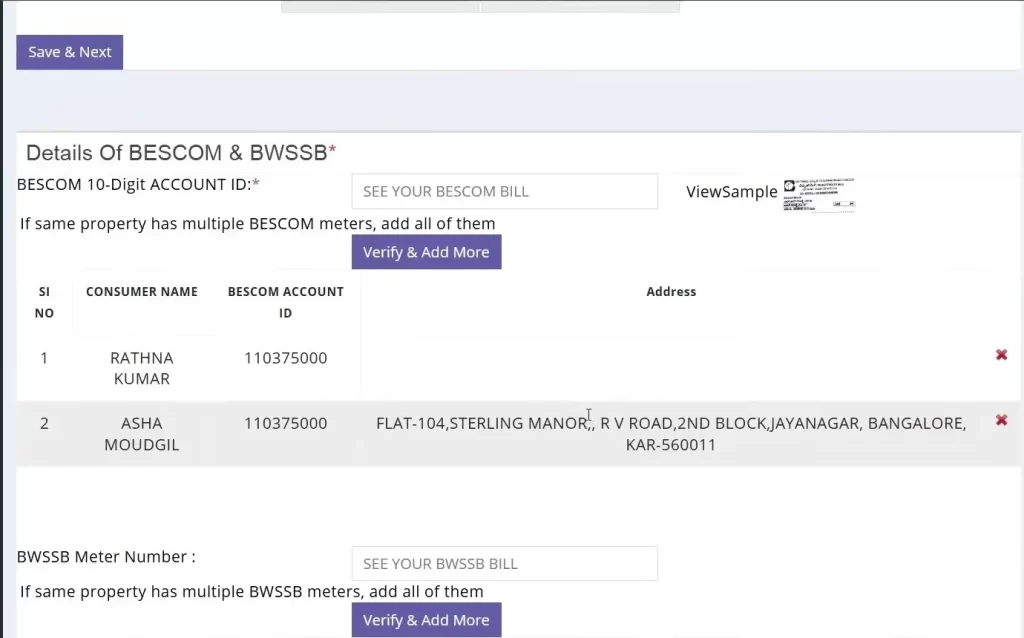Click Verify & Add More under BWSSB
1024x638 pixels.
tap(426, 620)
